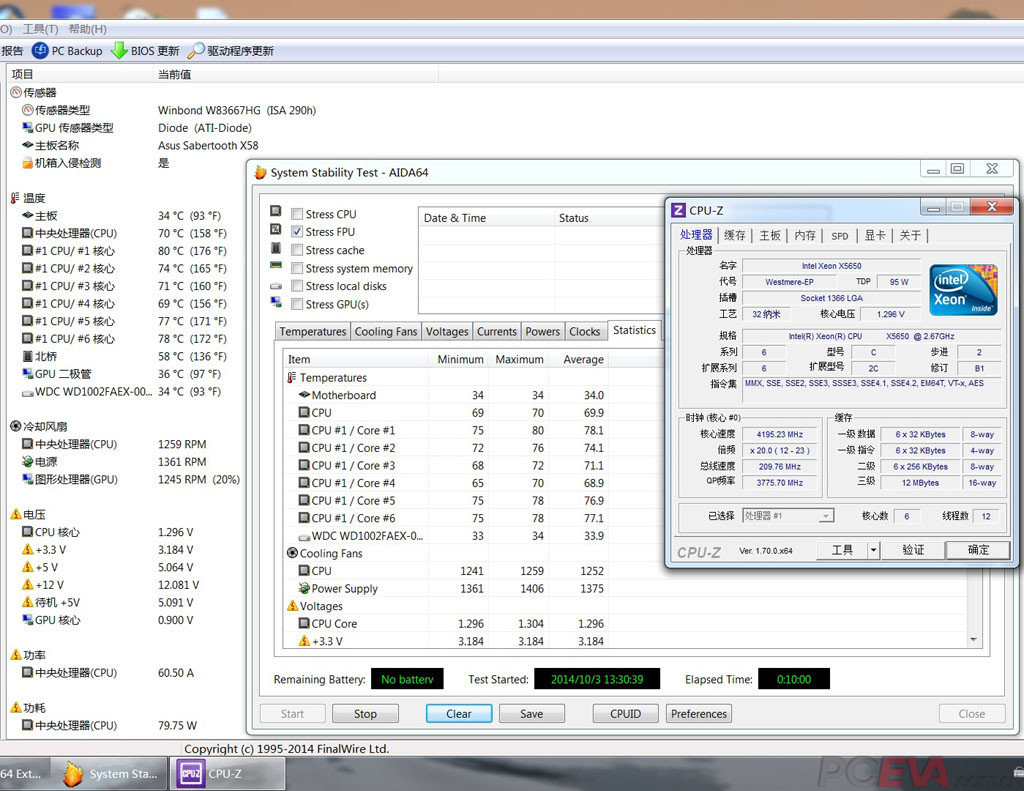The image size is (1024, 791).
Task: Switch to the Clocks tab
Action: point(584,331)
